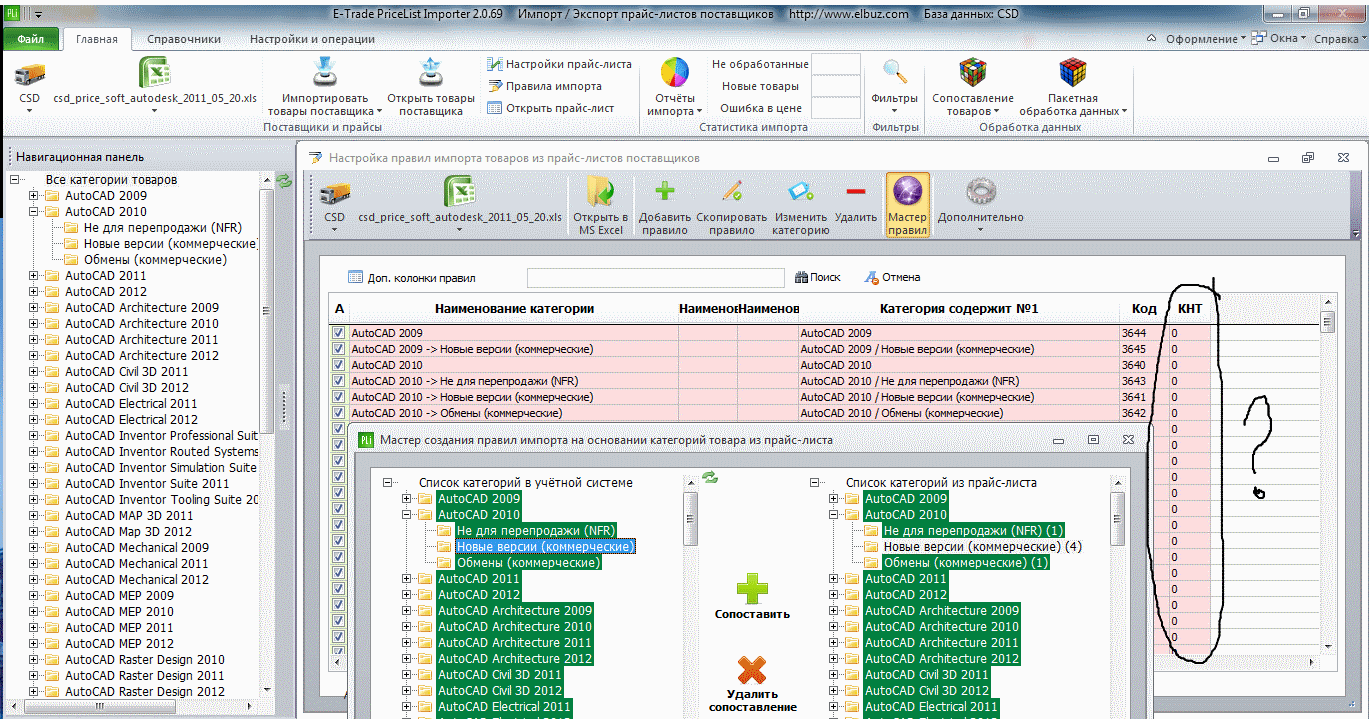Click Открыть прайс-лист

click(x=551, y=108)
